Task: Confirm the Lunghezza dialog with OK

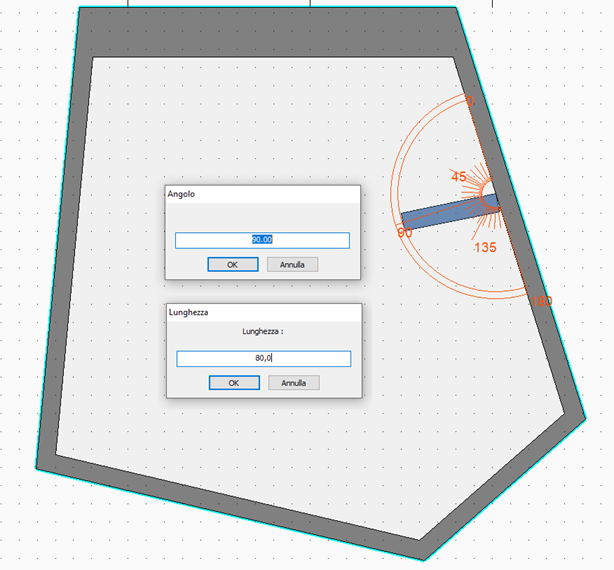Action: tap(234, 382)
